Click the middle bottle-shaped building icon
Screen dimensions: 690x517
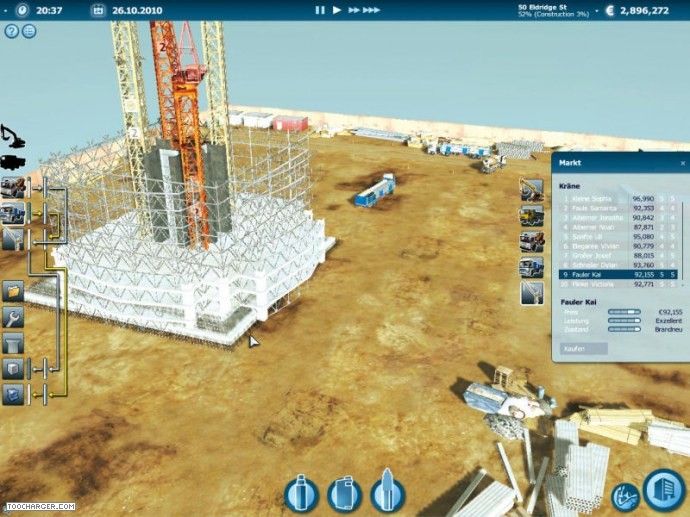(343, 494)
